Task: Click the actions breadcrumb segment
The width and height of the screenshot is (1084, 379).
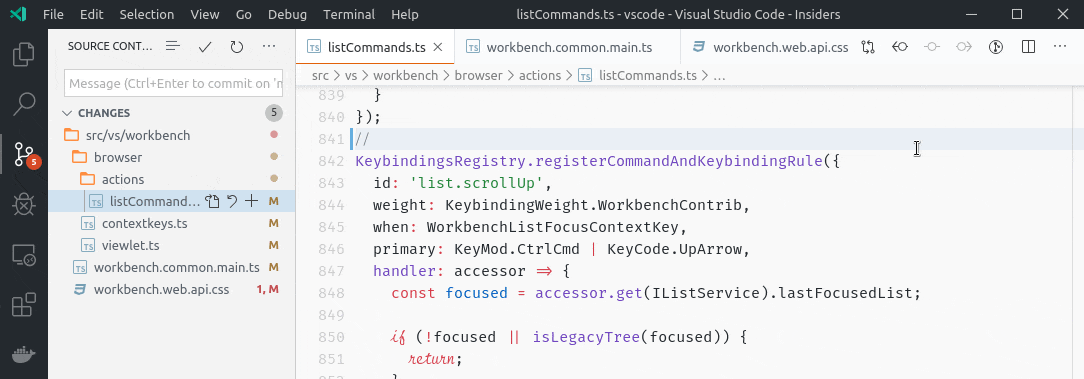Action: (x=541, y=75)
